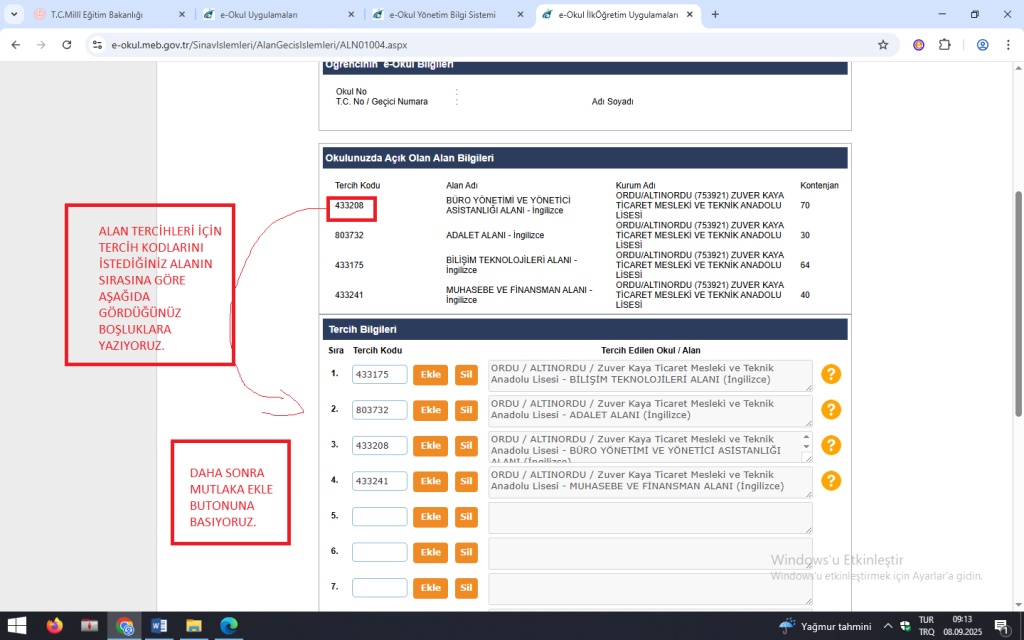Click the empty Tercih Kodu field in row 6

379,552
